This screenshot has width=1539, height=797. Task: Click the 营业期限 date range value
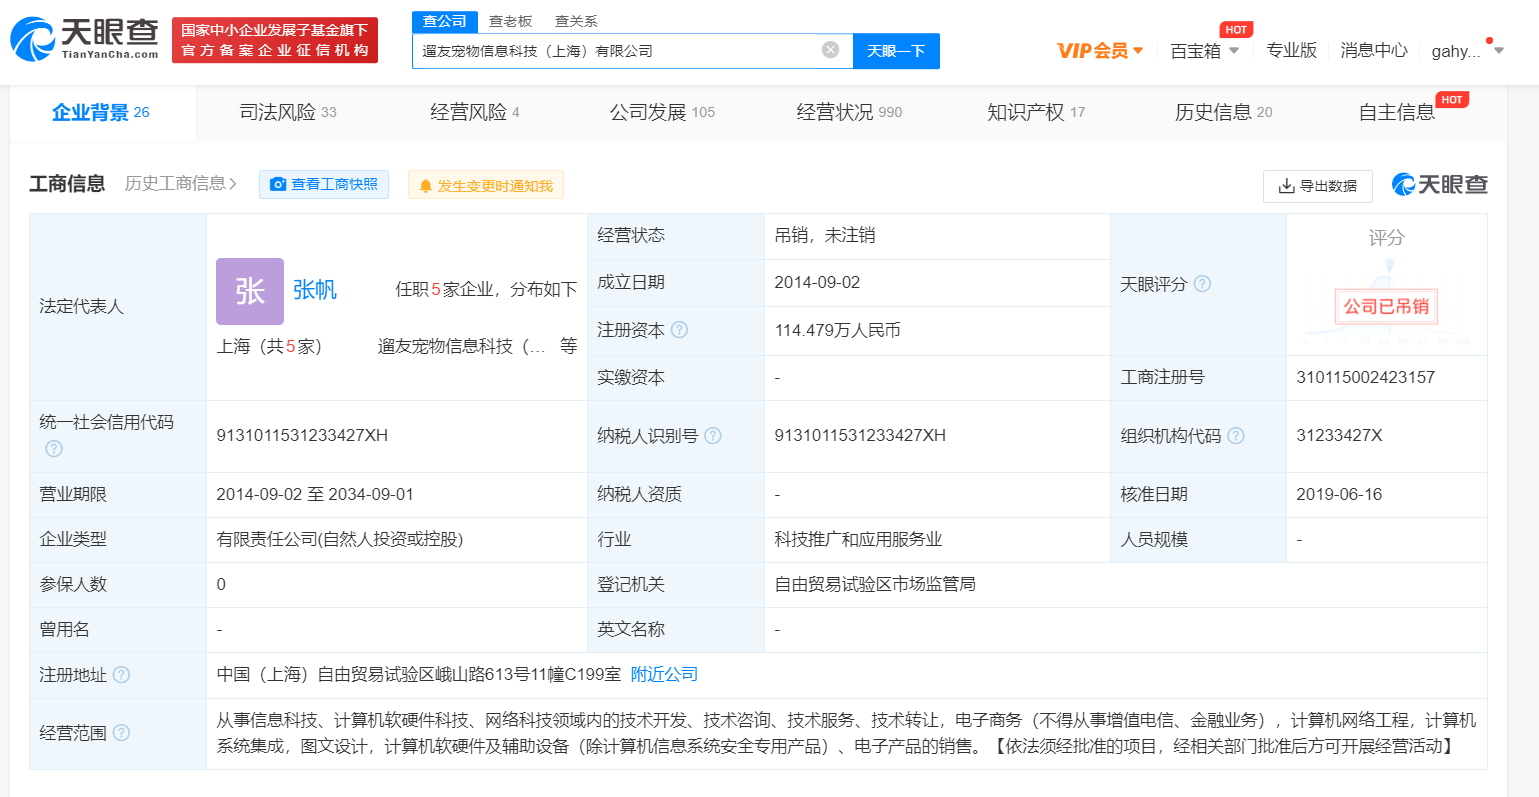(315, 495)
